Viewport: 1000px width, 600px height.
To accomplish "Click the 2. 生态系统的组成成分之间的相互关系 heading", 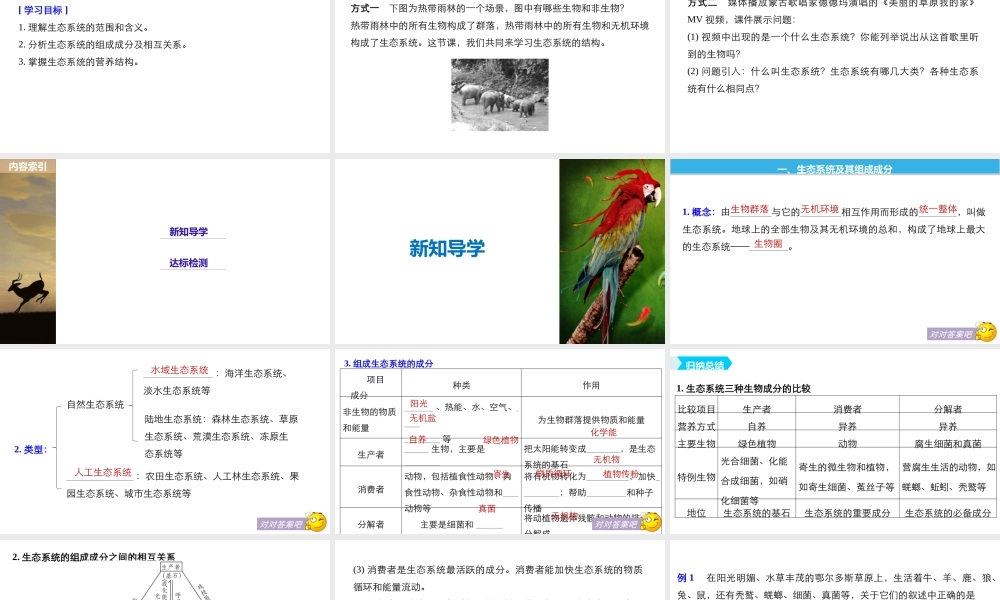I will [93, 557].
